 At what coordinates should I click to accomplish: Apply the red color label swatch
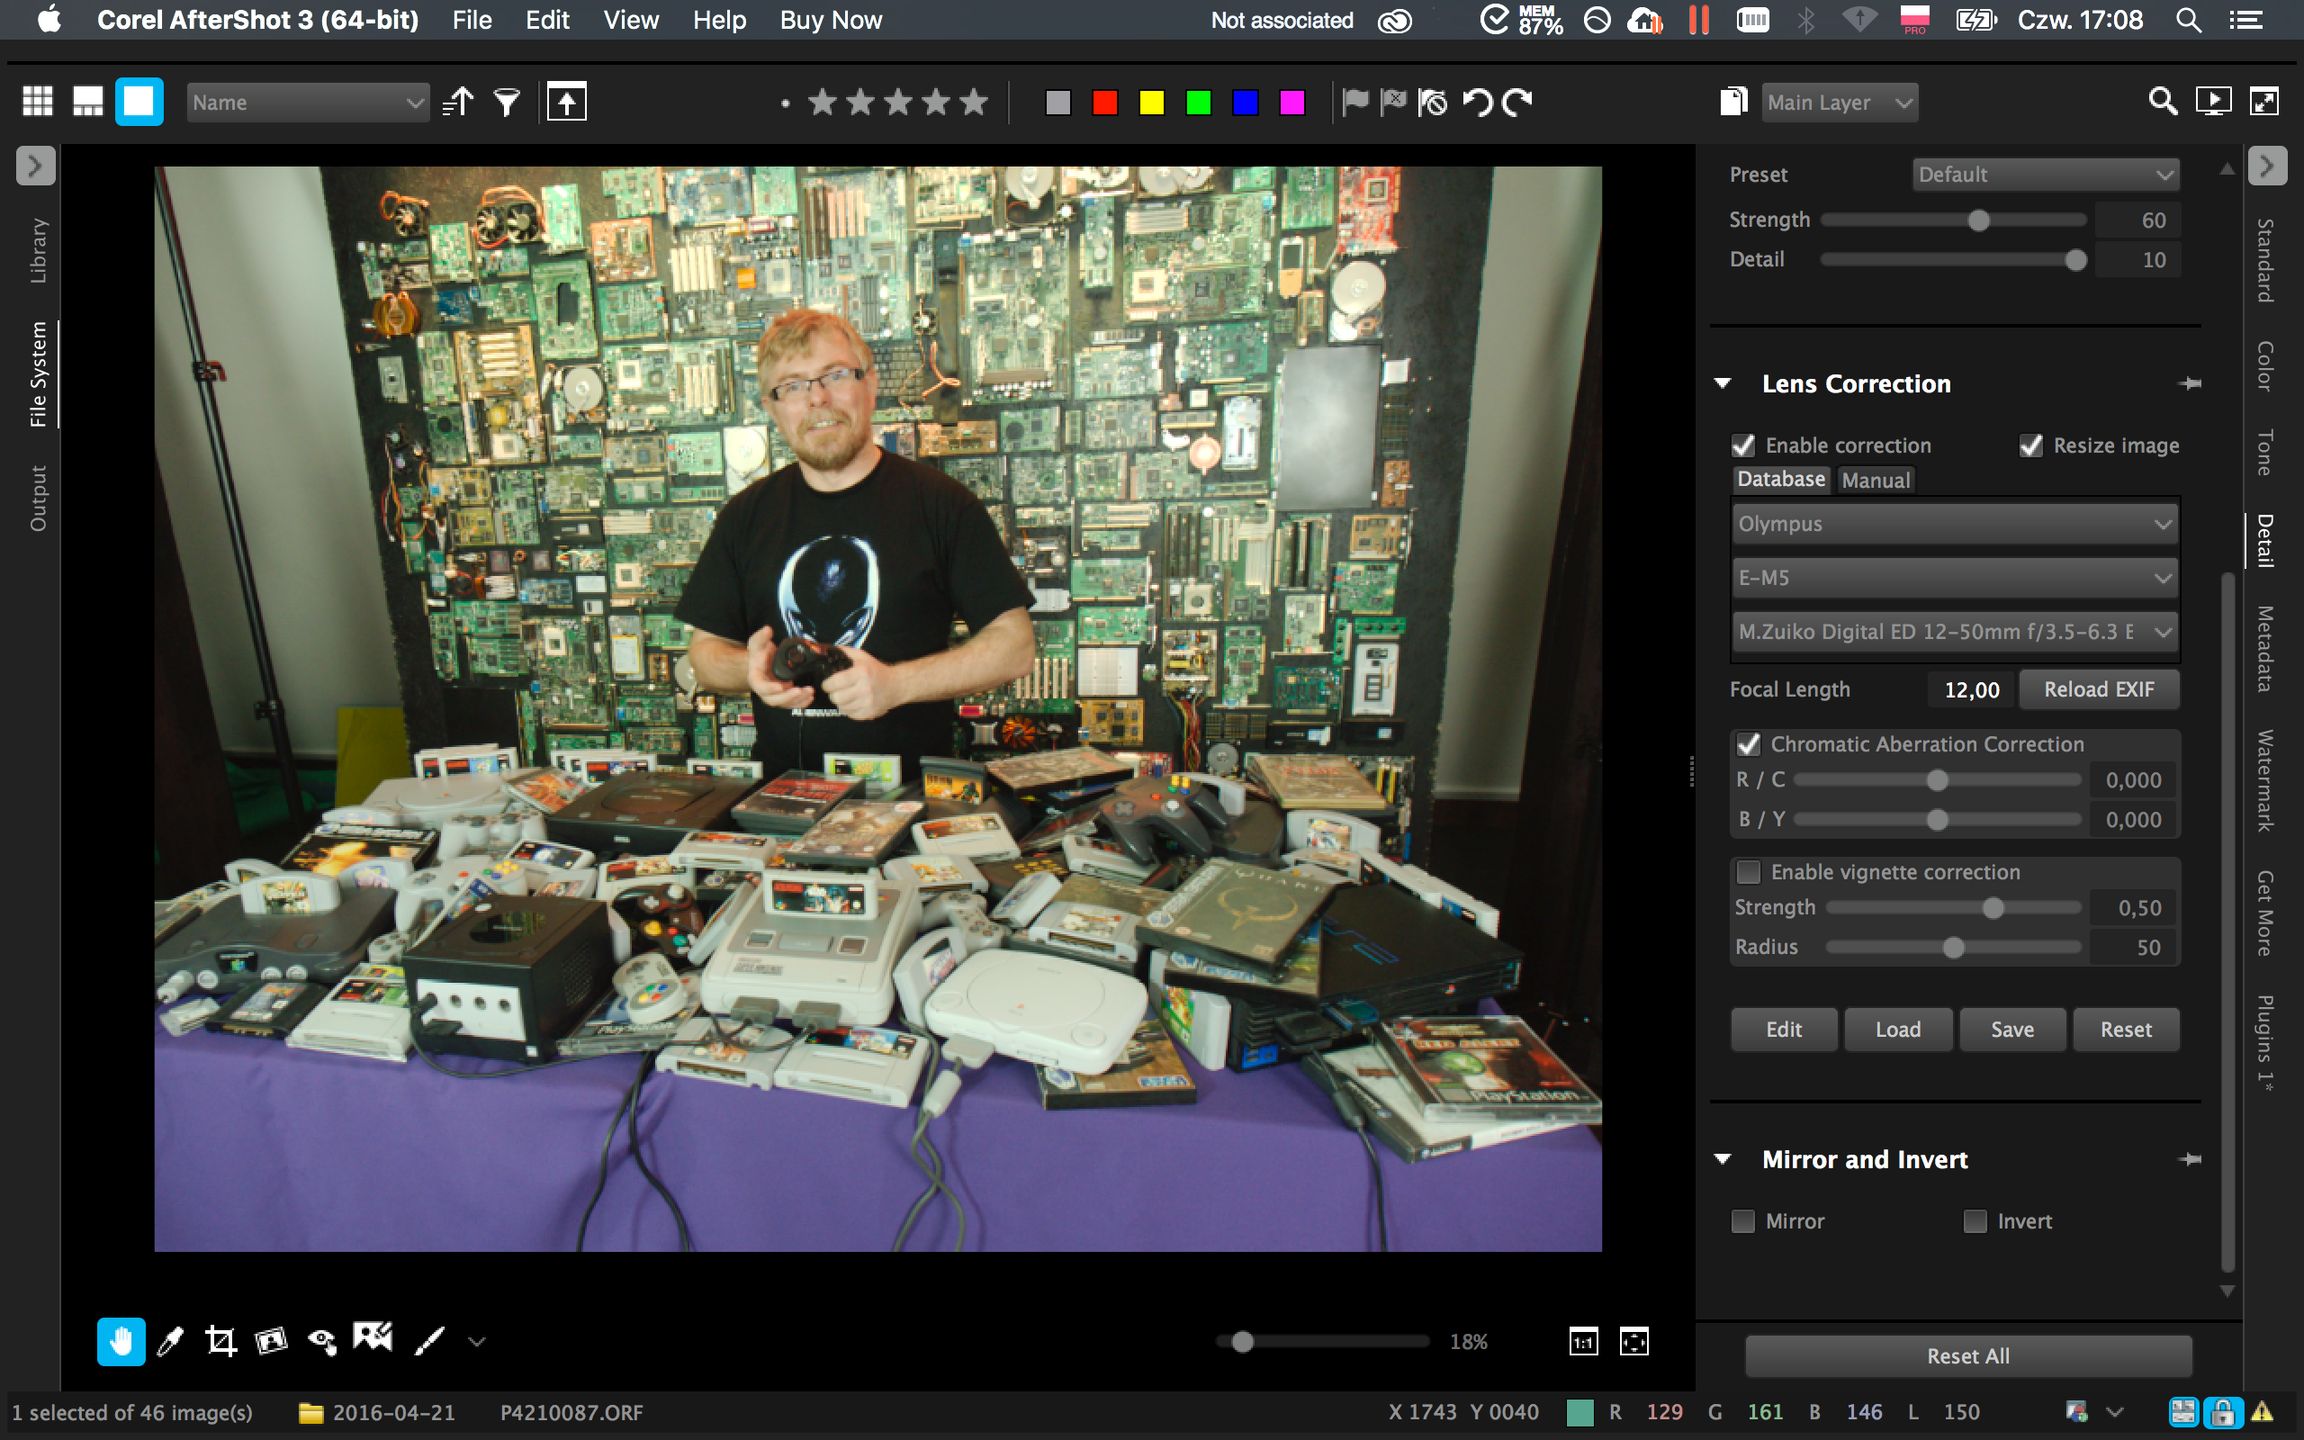click(1105, 102)
